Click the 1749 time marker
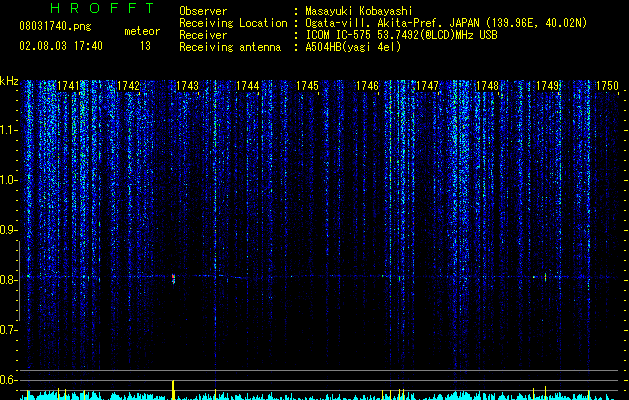This screenshot has height=400, width=629. tap(548, 86)
